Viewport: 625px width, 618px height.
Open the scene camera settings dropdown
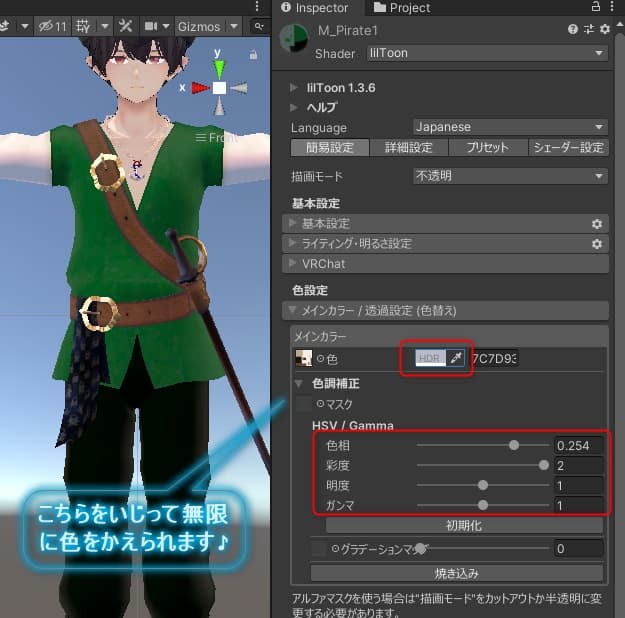pyautogui.click(x=166, y=26)
